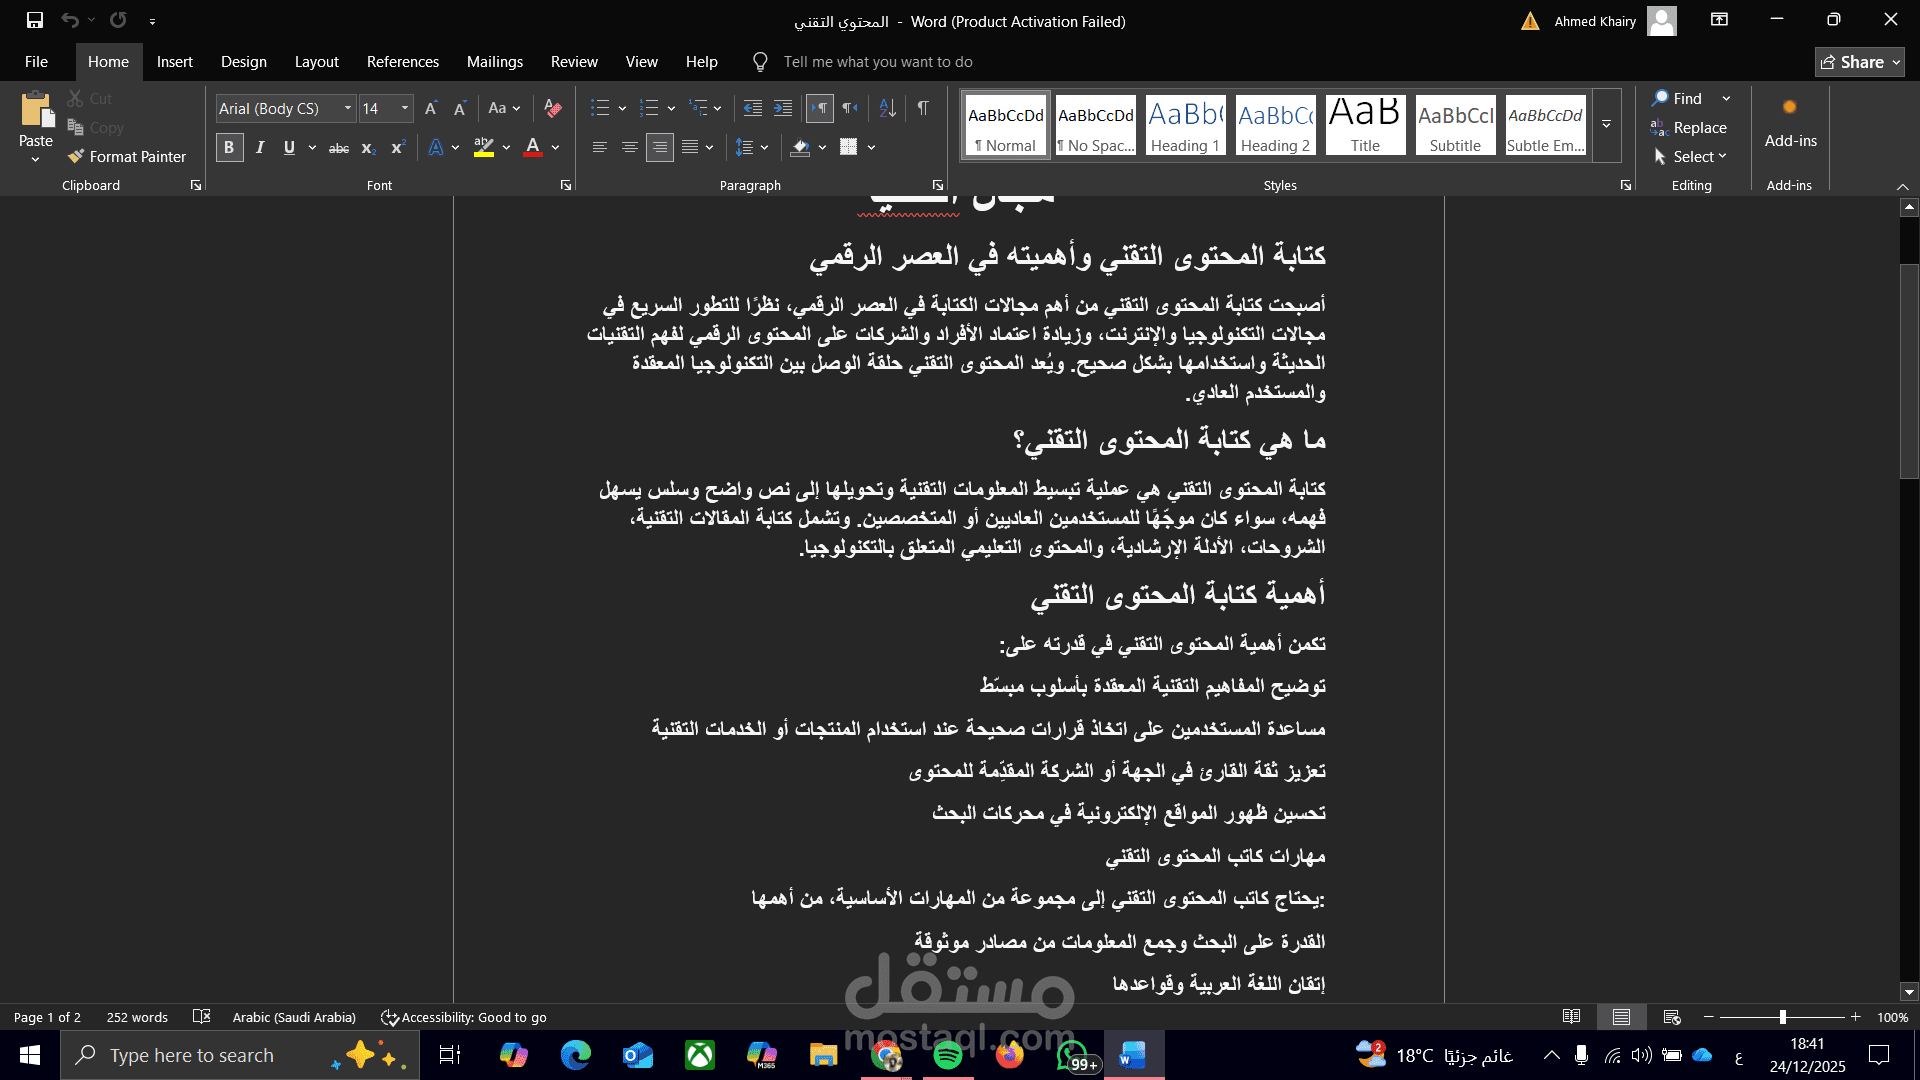1920x1080 pixels.
Task: Increase font size with grow font icon
Action: (x=431, y=108)
